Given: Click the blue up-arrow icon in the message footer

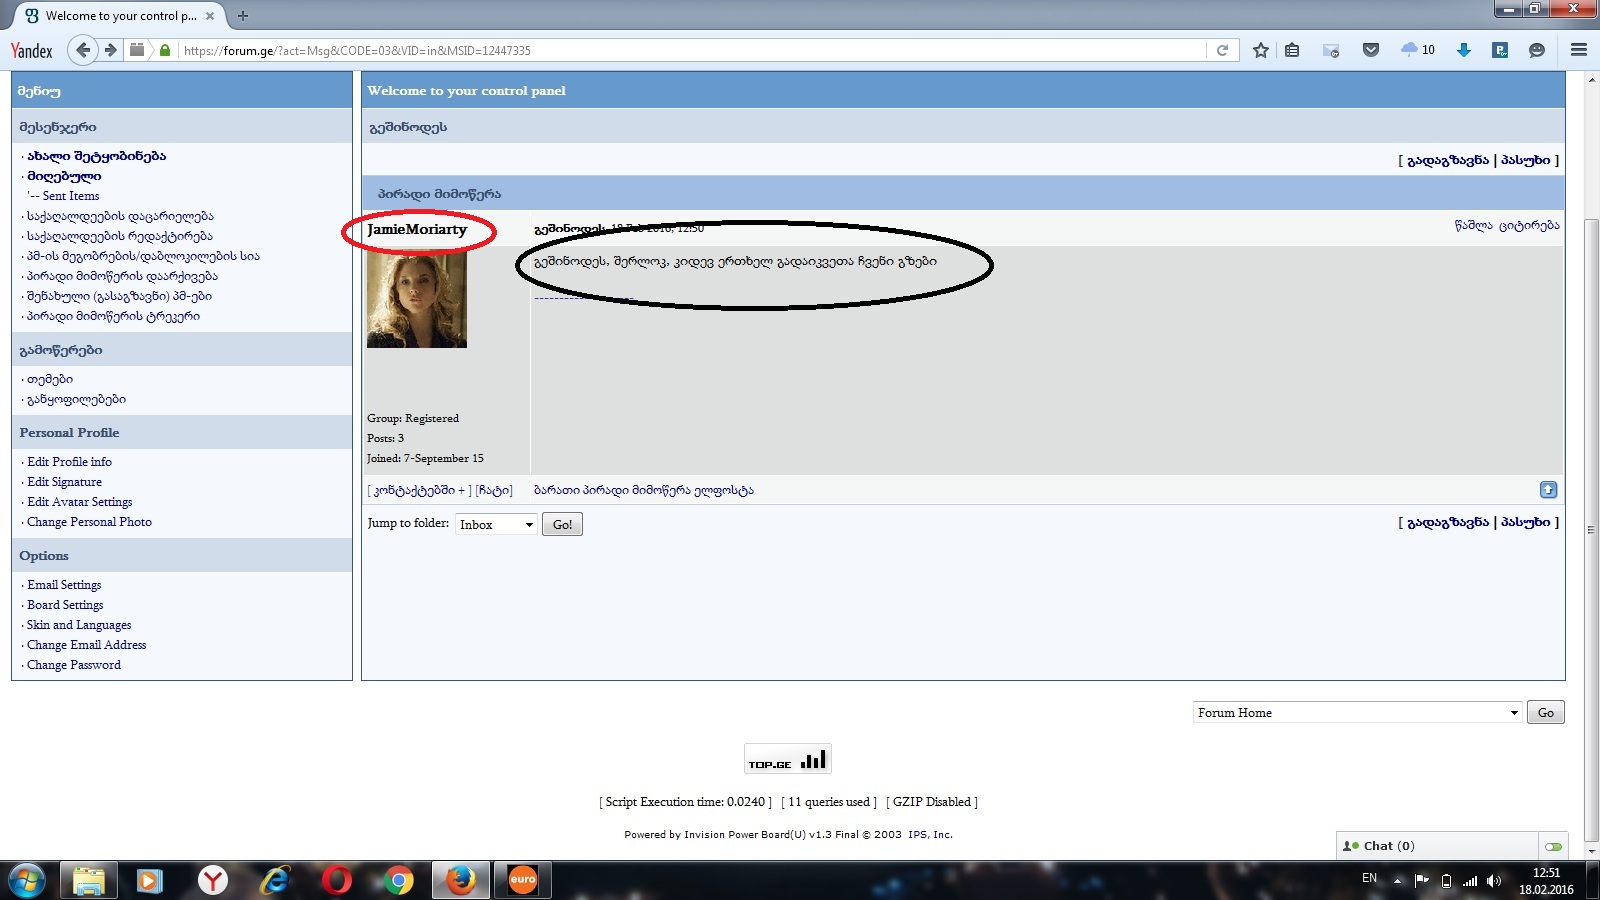Looking at the screenshot, I should click(1548, 490).
